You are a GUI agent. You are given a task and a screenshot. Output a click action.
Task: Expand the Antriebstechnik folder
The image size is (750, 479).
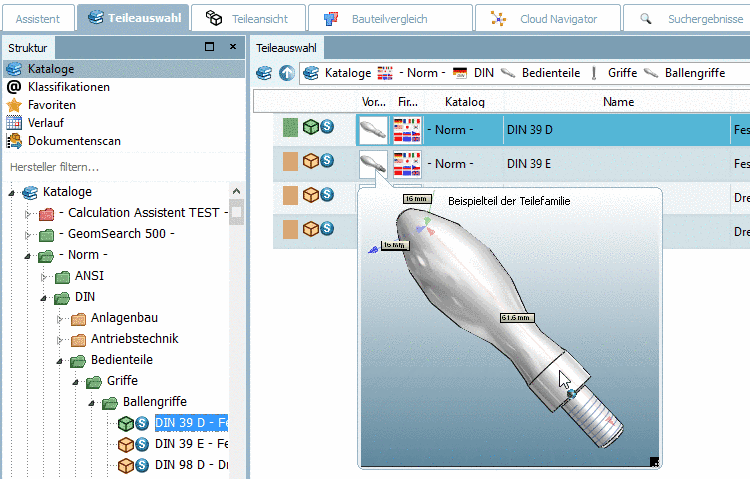60,340
